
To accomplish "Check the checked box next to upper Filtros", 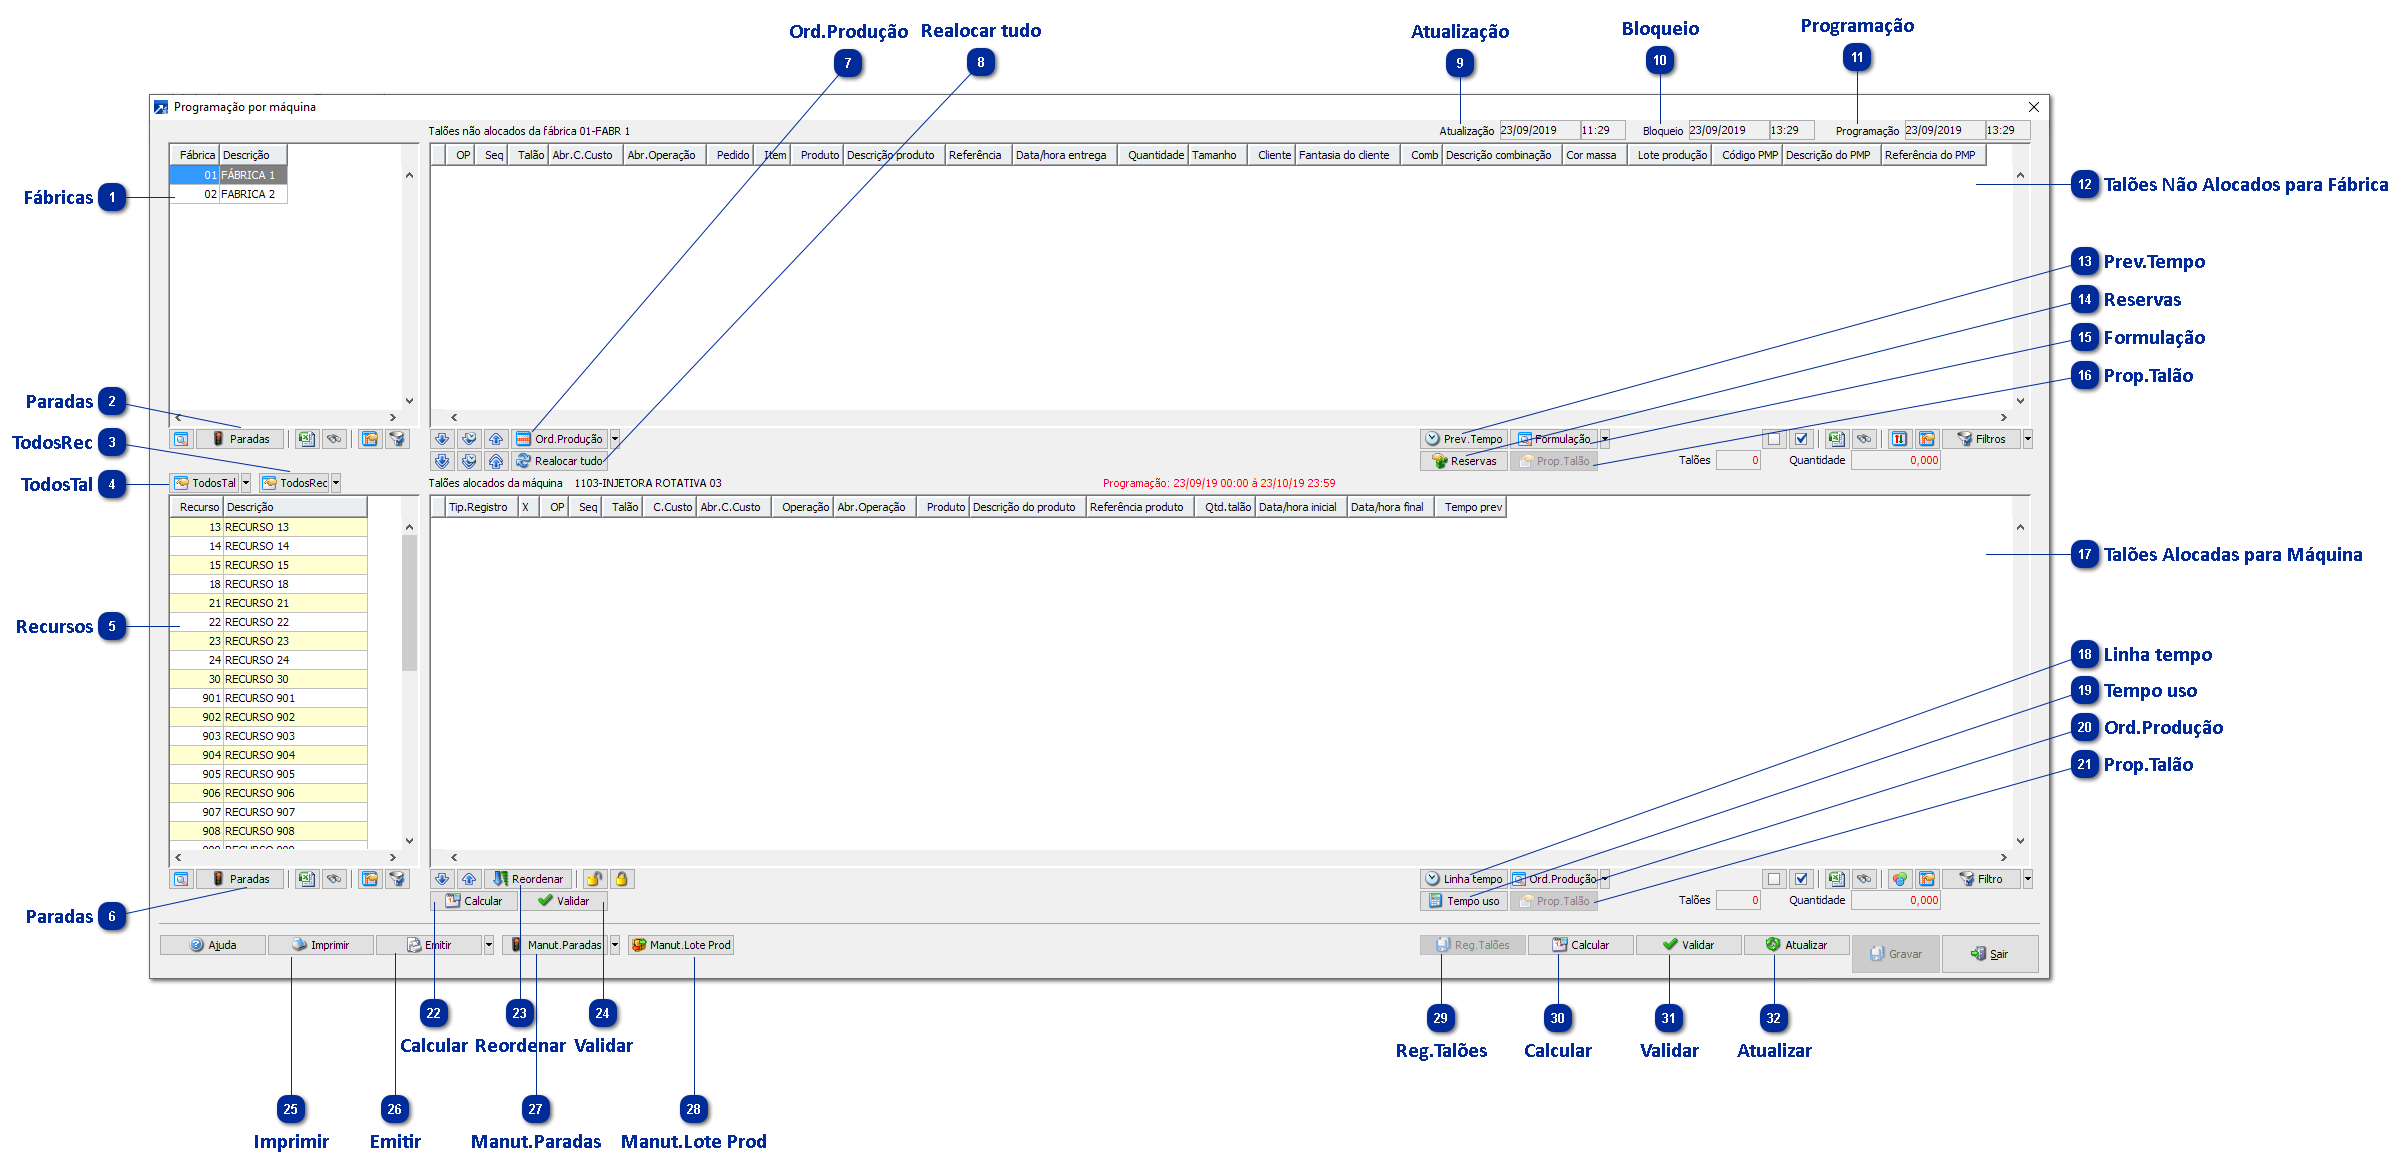I will click(1801, 439).
